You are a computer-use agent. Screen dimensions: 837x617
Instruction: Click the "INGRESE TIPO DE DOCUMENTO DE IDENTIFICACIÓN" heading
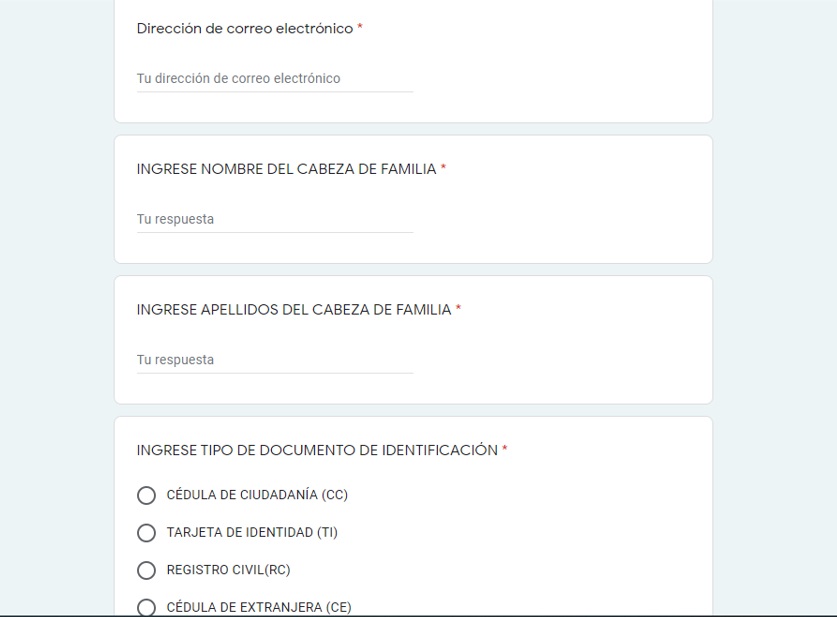point(317,450)
